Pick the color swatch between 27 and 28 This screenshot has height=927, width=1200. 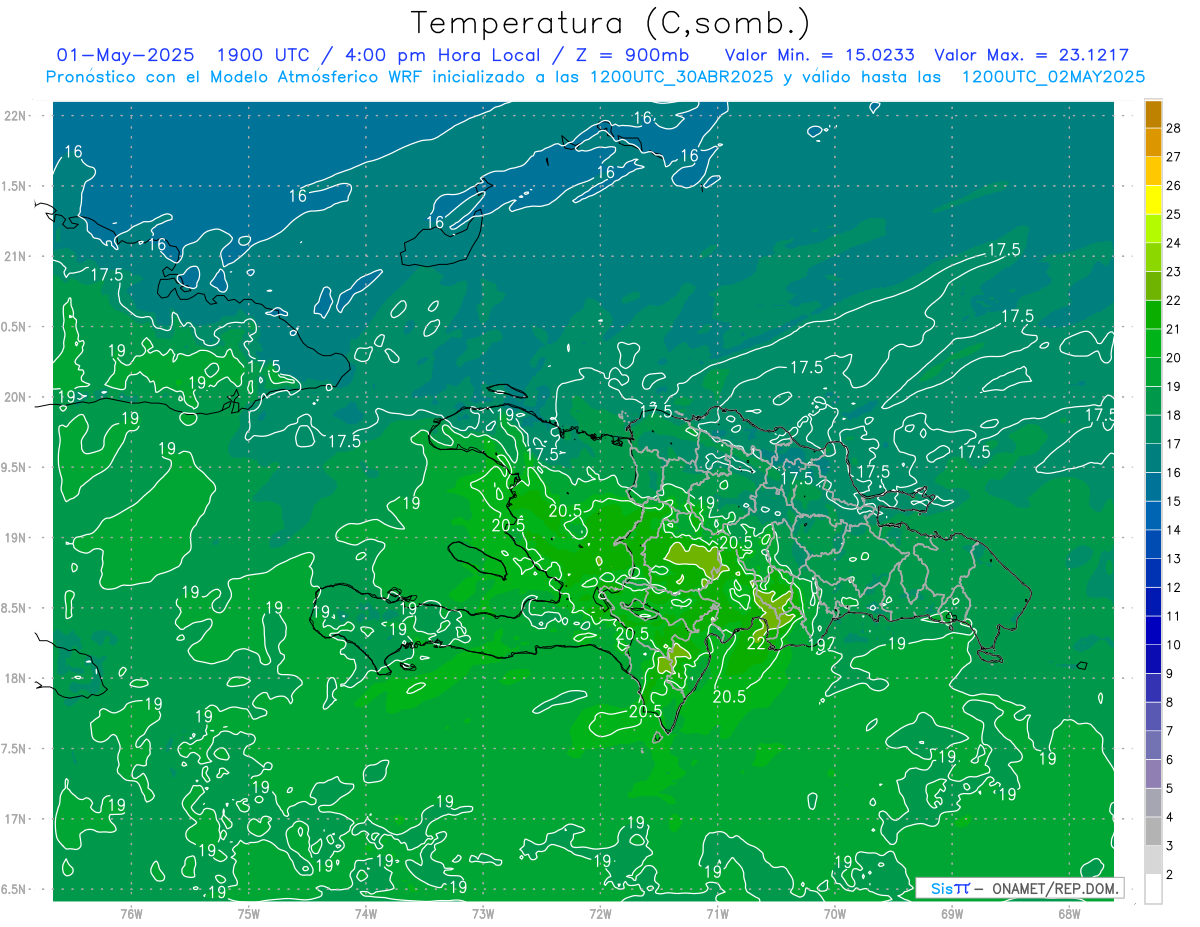[1153, 142]
